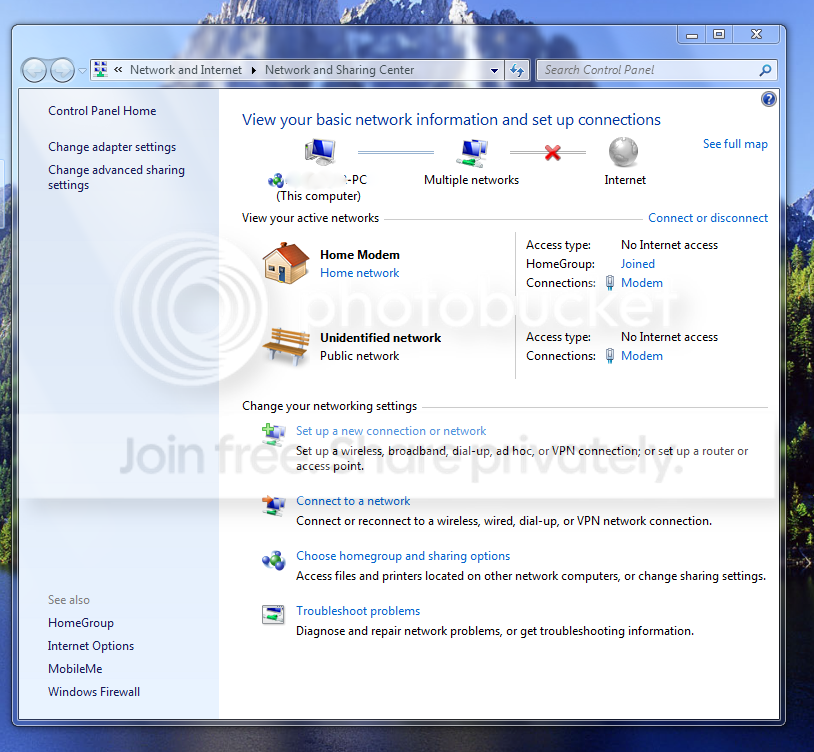Click the homegroup sharing options spheres icon
Screen dimensions: 814x752
click(x=274, y=560)
